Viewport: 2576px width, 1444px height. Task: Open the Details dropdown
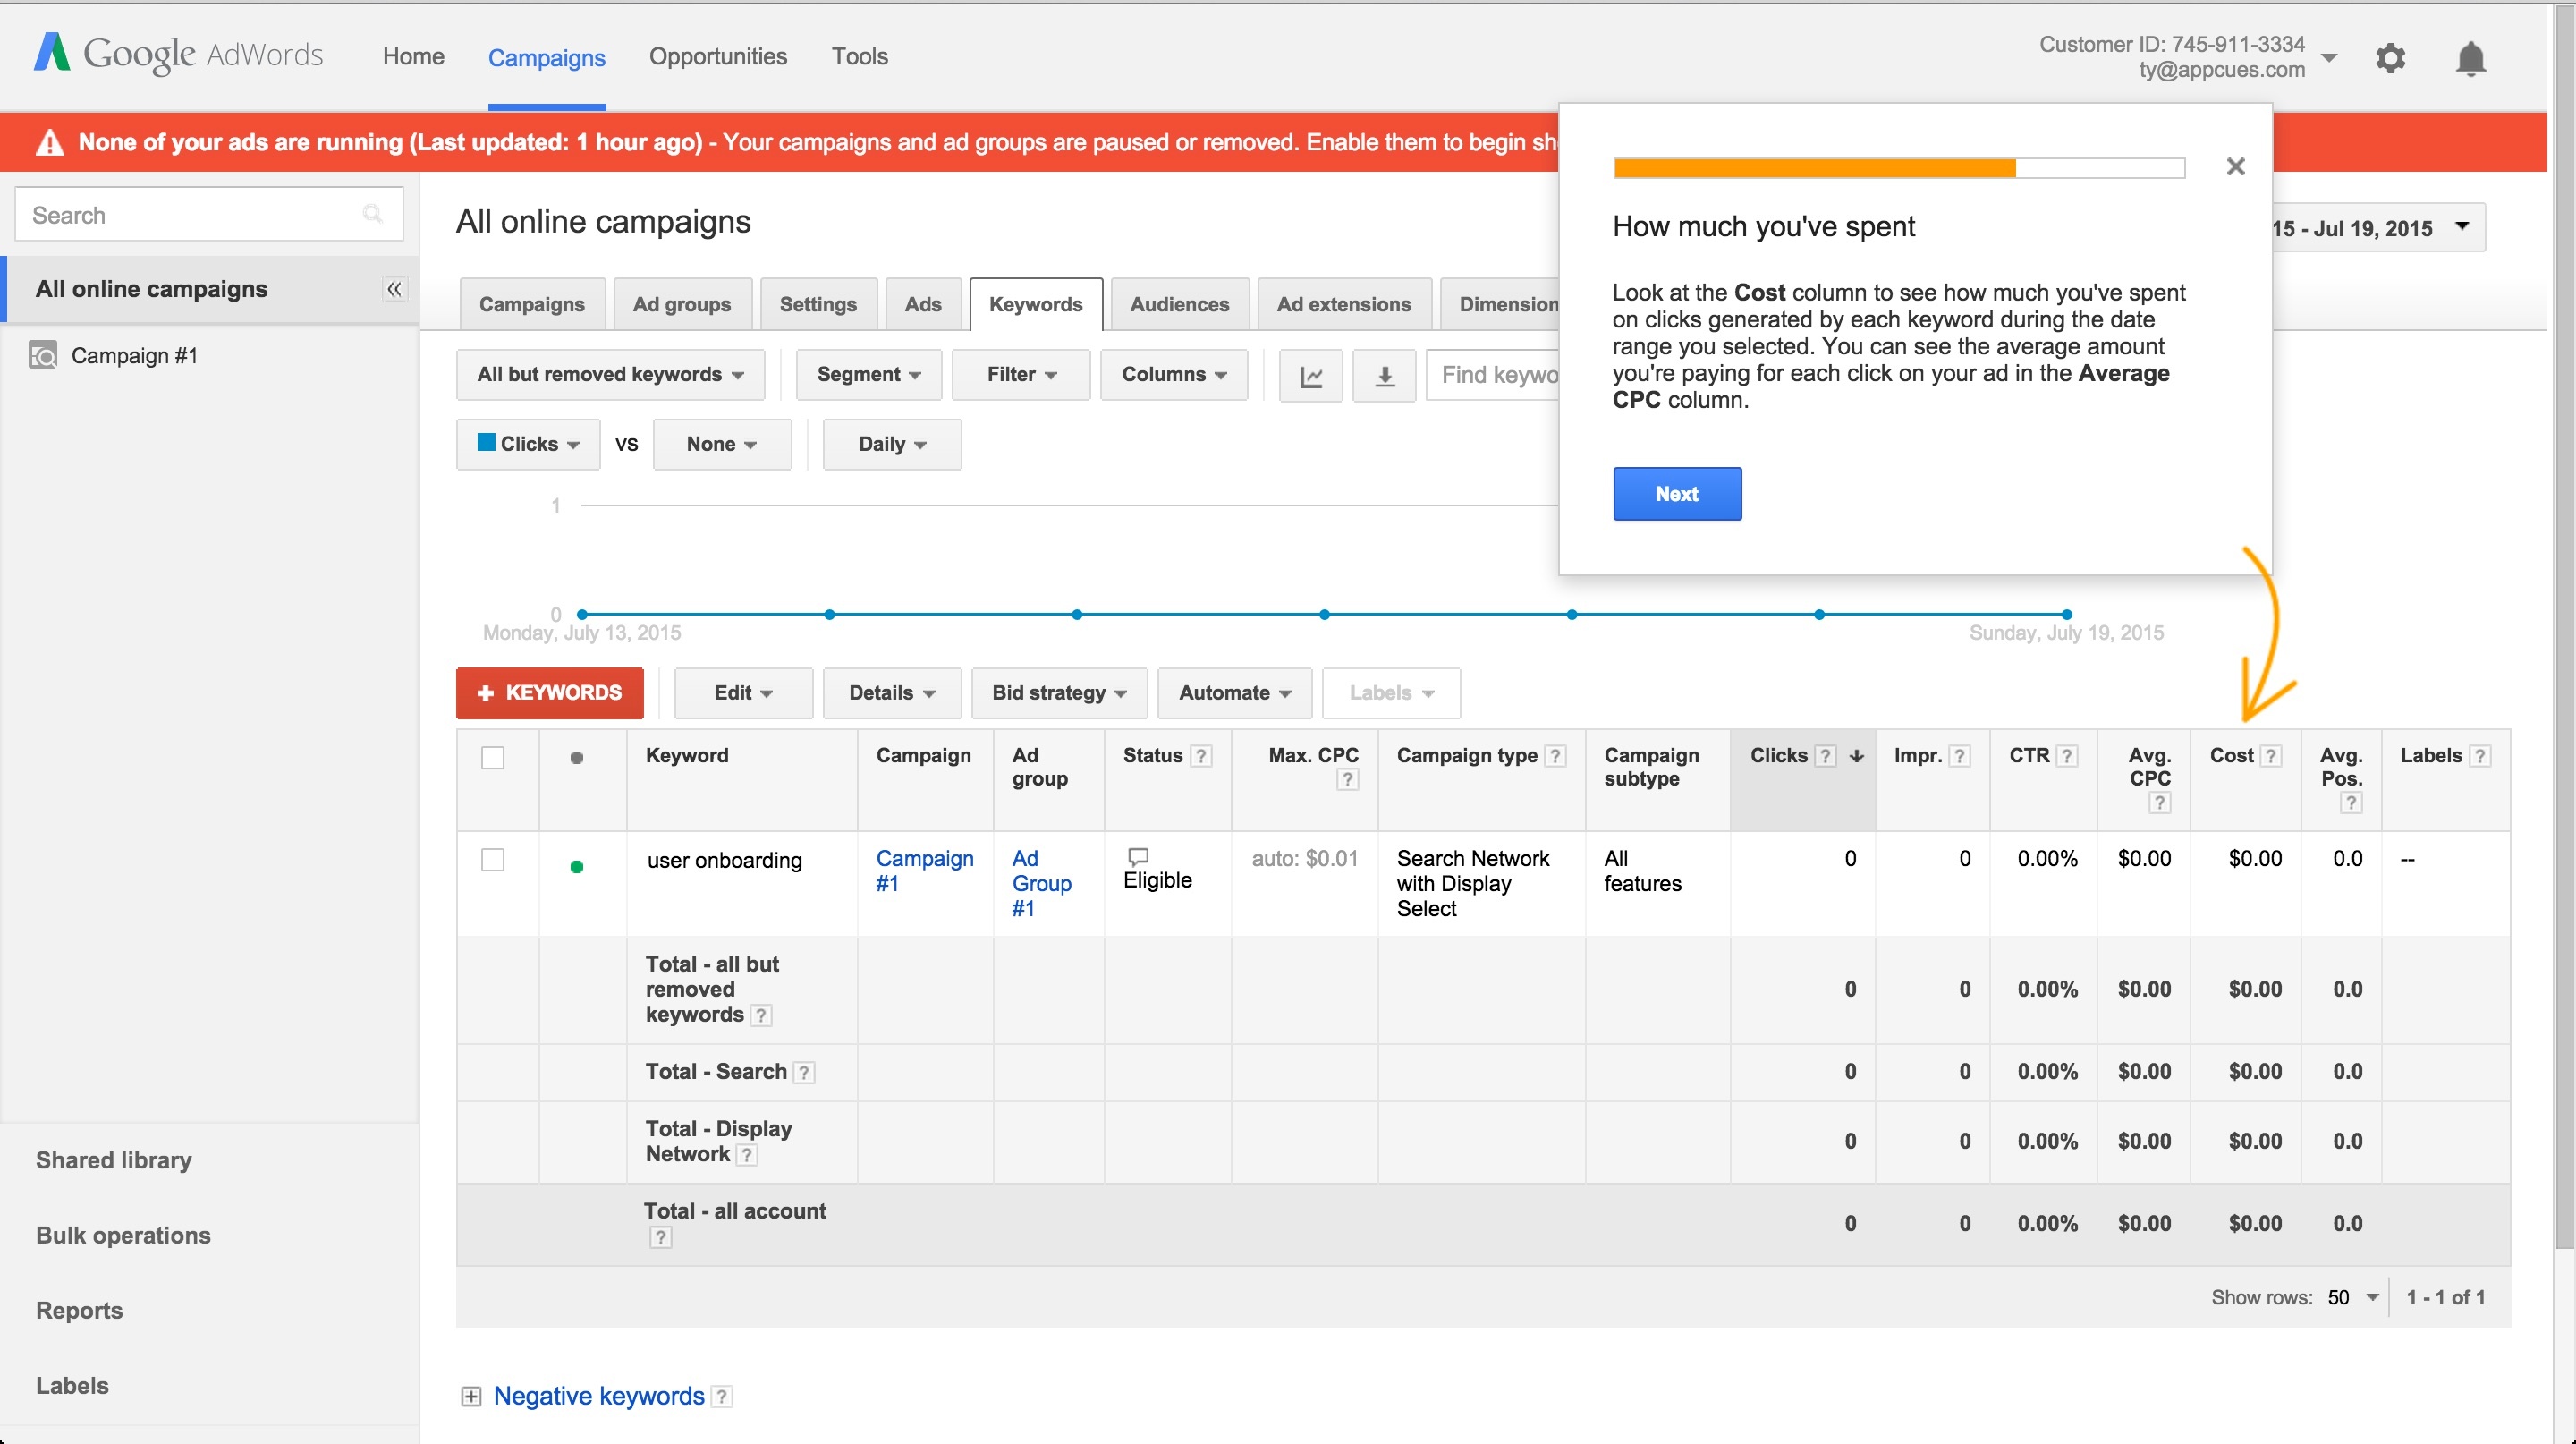click(x=892, y=693)
